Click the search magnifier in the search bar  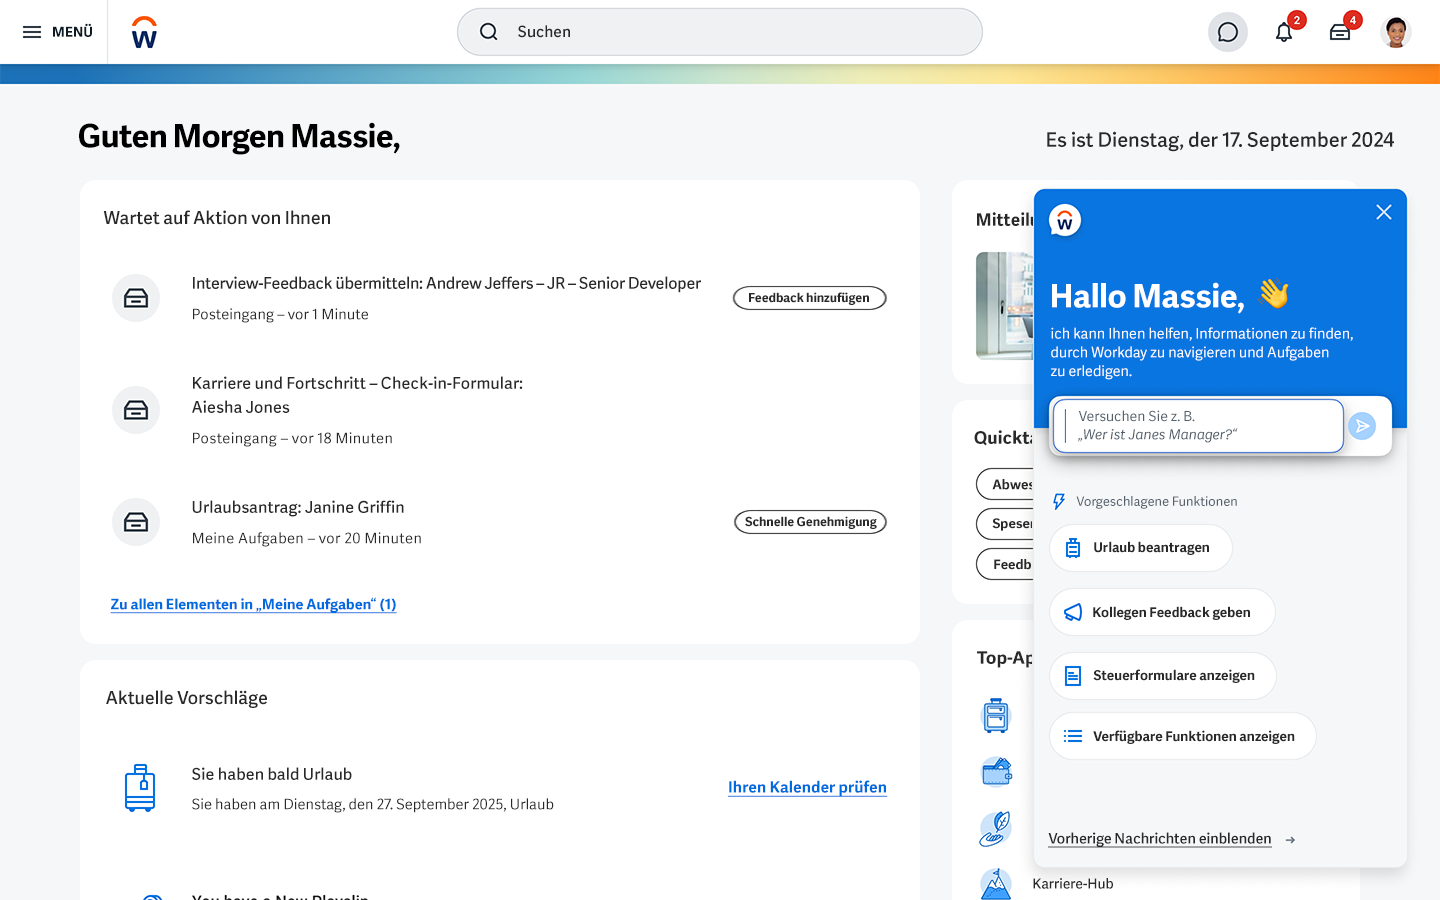tap(489, 32)
